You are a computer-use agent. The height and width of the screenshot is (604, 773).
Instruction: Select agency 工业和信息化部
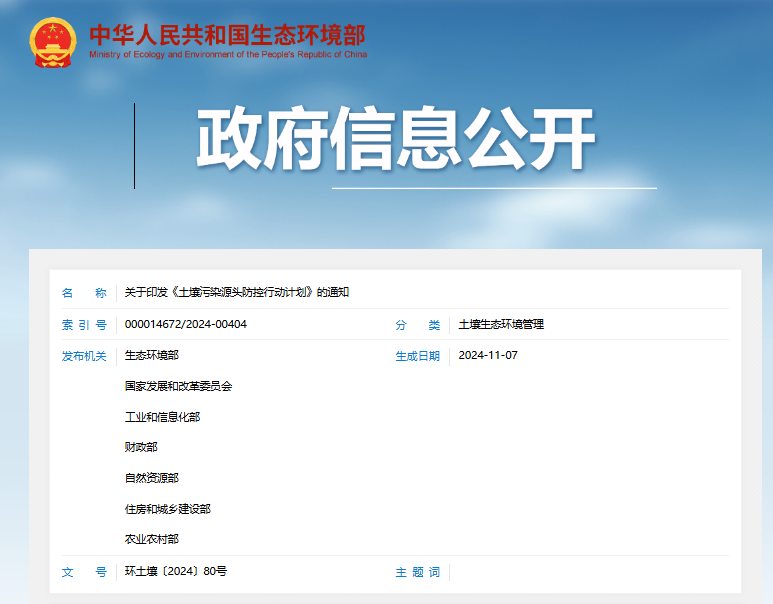[x=162, y=417]
